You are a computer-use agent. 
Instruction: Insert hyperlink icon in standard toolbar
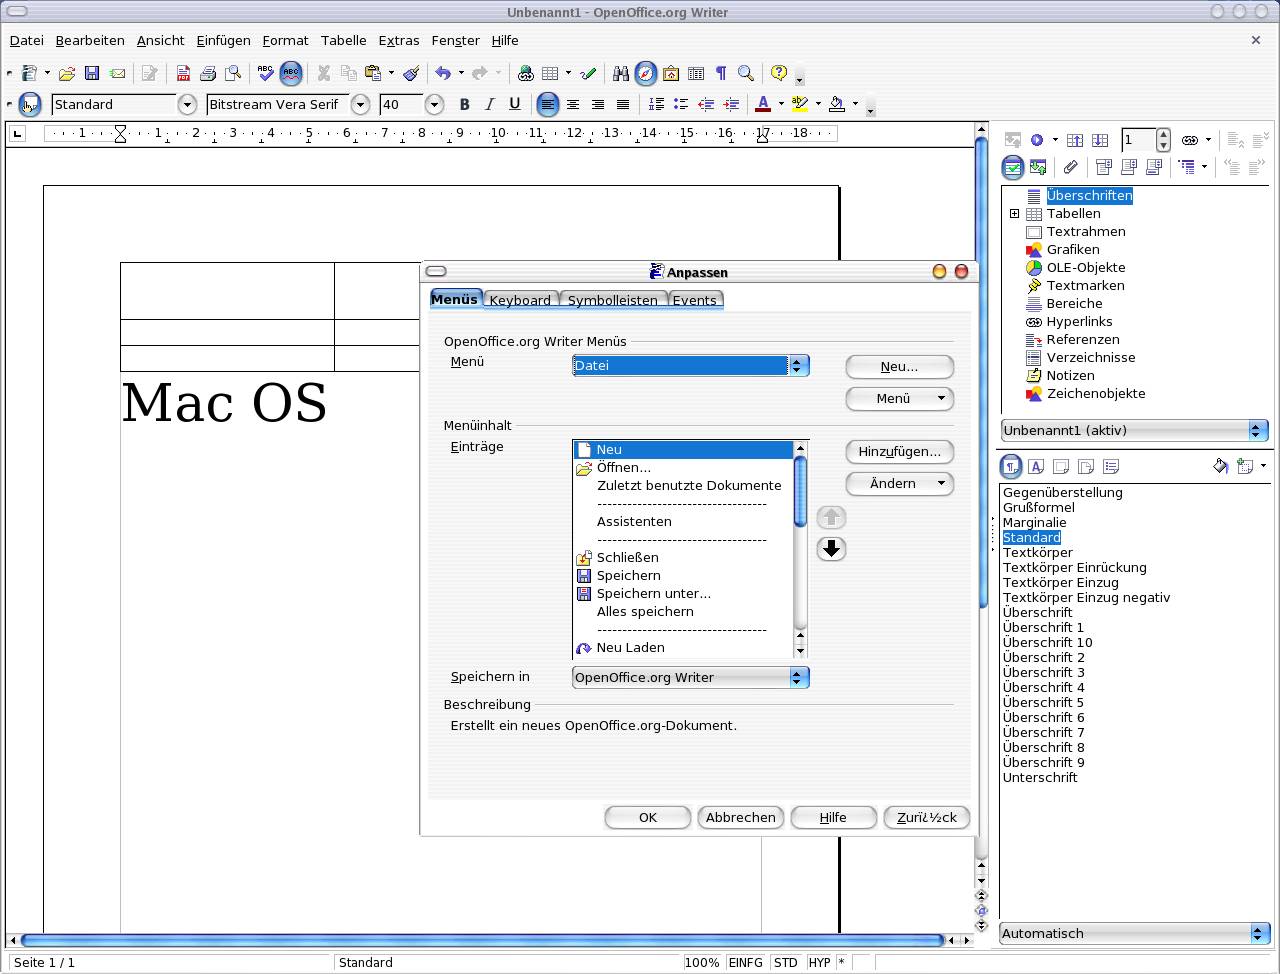525,73
